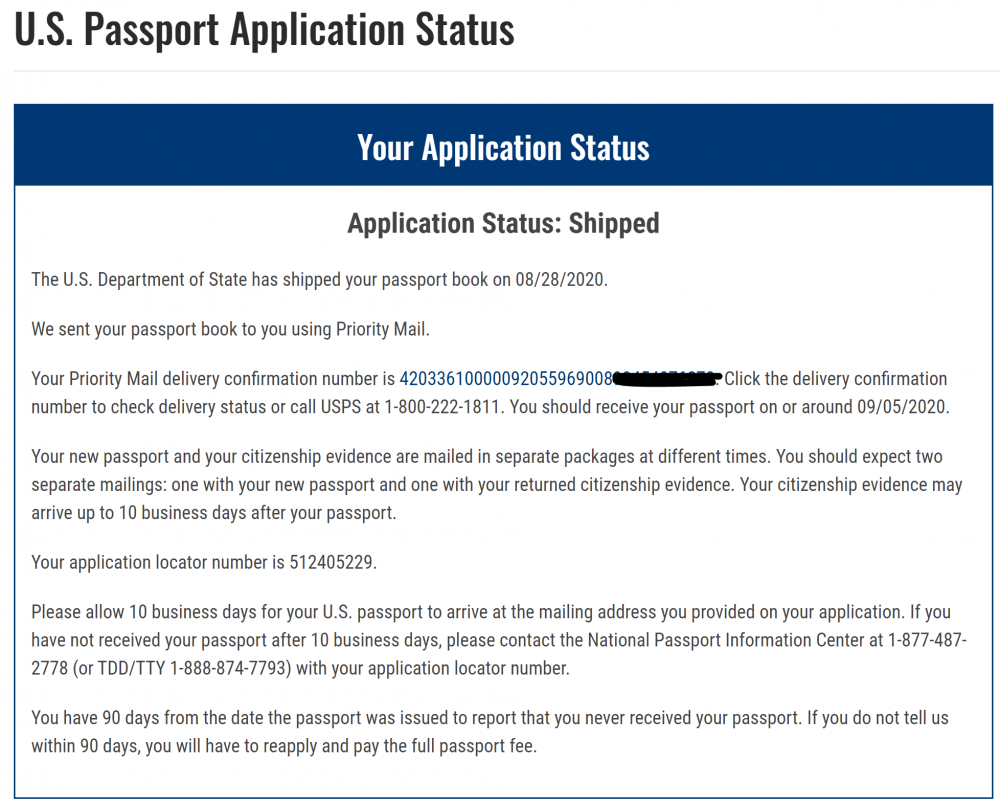Click the shipped date 08/28/2020

click(x=559, y=279)
